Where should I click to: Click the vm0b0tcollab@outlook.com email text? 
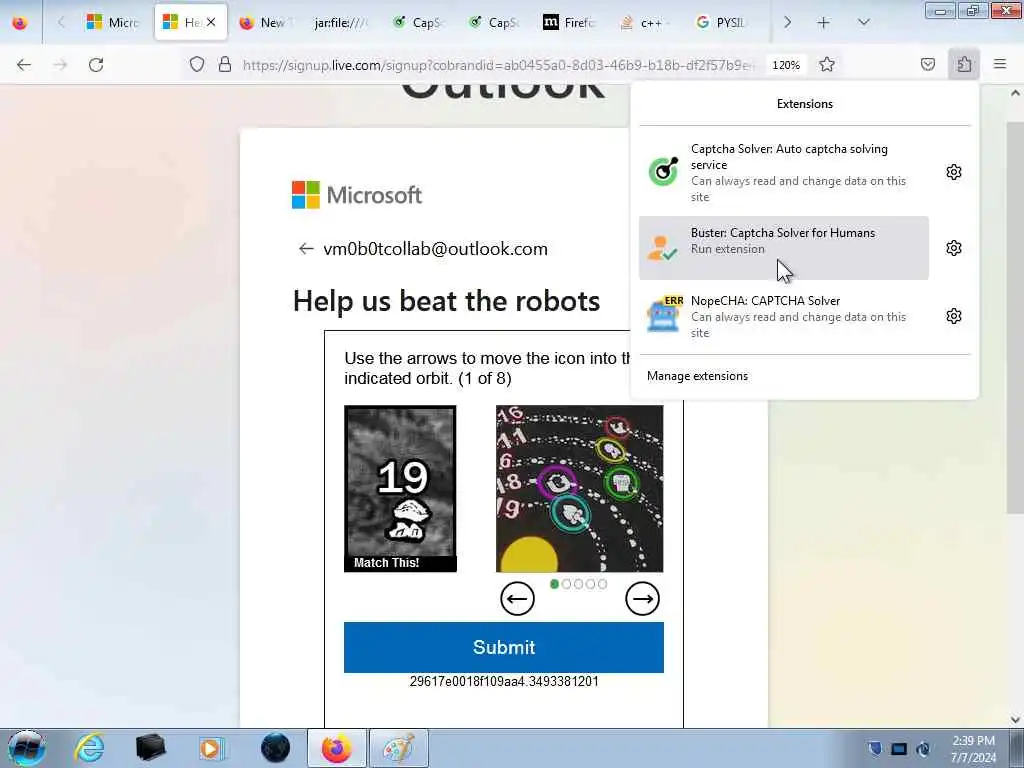(436, 249)
